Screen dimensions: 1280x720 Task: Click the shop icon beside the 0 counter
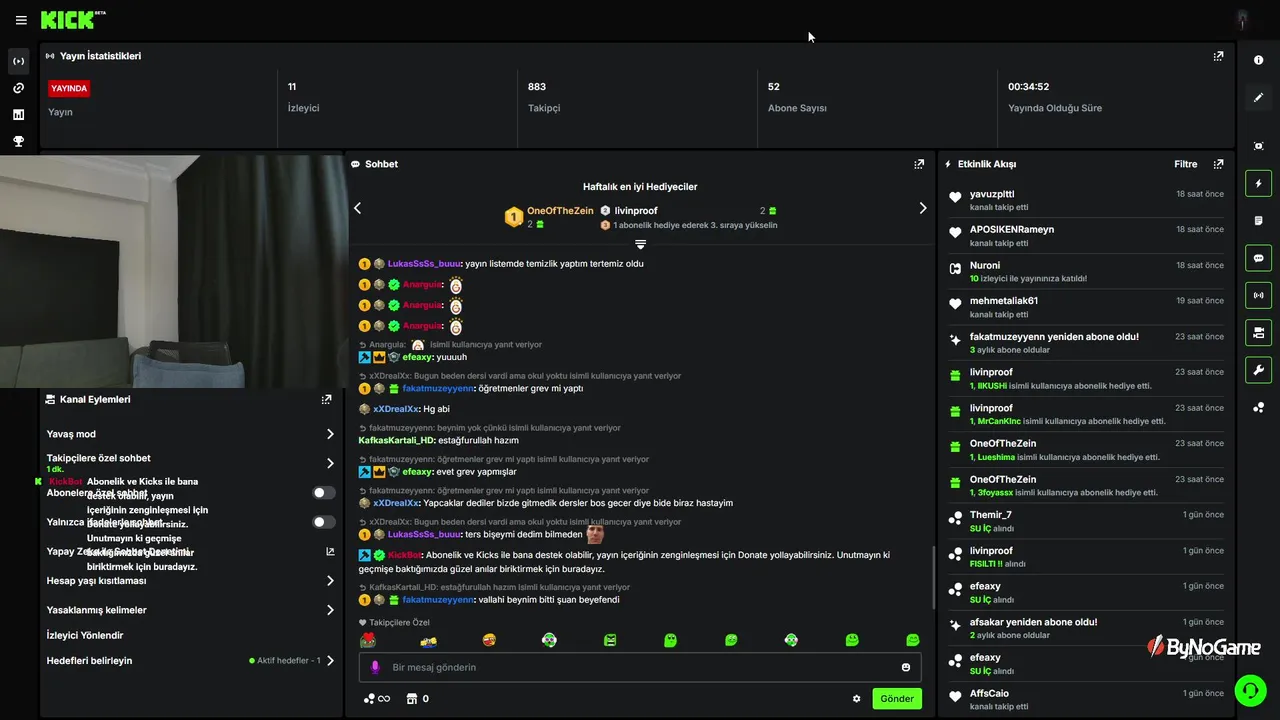point(410,699)
